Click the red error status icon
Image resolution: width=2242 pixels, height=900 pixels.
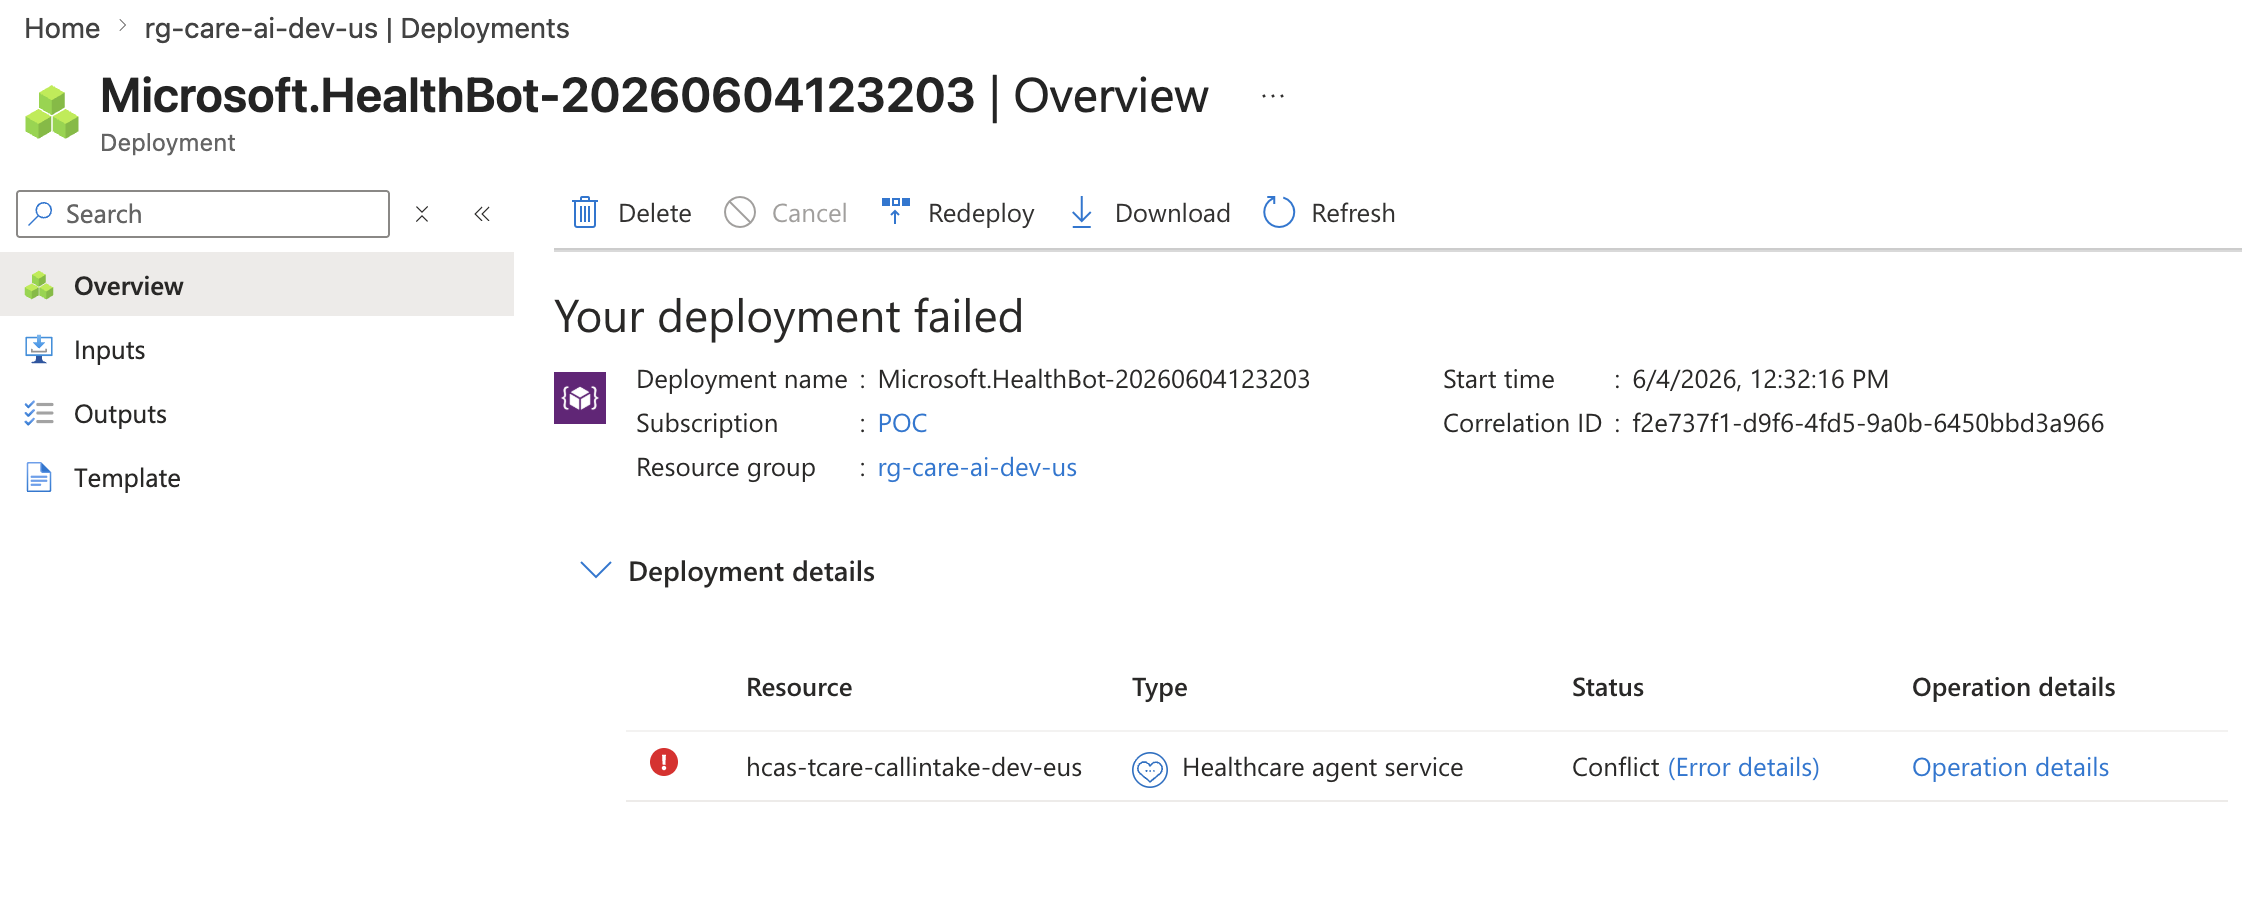pyautogui.click(x=664, y=763)
